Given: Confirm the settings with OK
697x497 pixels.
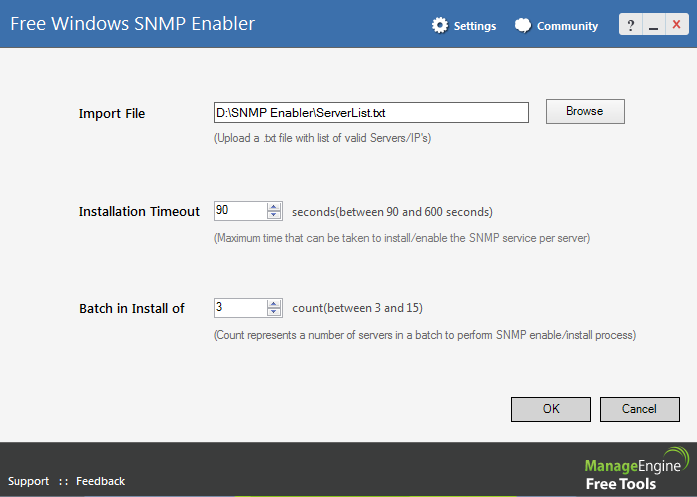Looking at the screenshot, I should [x=551, y=409].
